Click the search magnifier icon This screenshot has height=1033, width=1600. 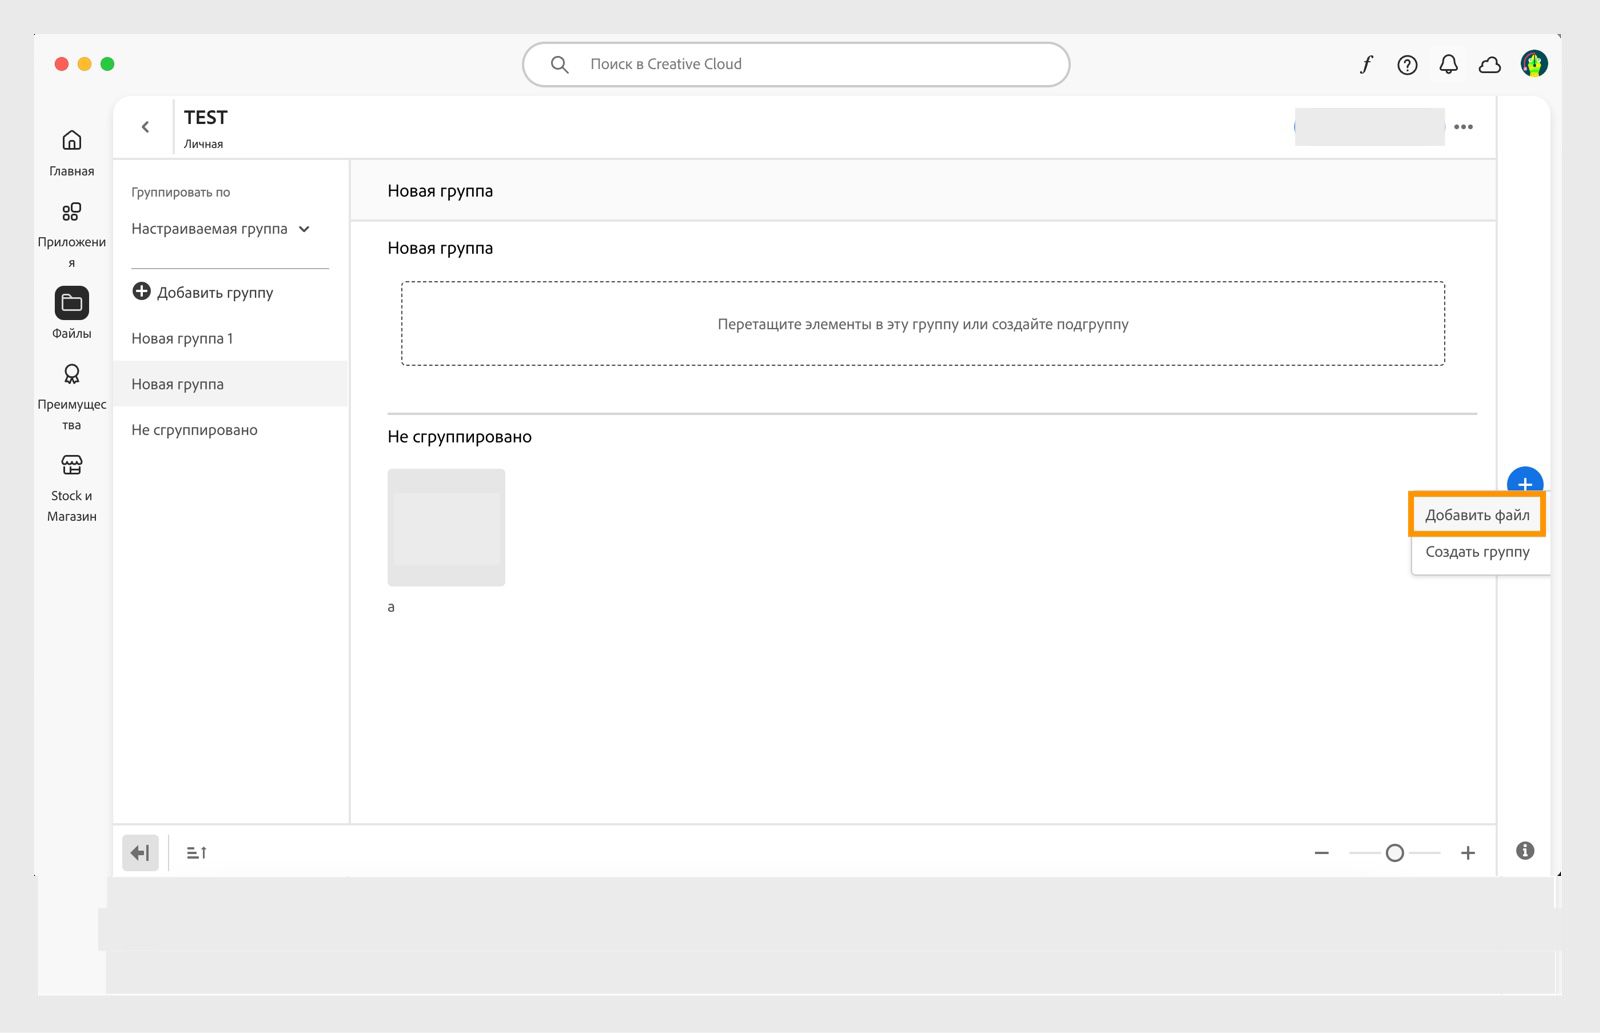click(x=560, y=64)
